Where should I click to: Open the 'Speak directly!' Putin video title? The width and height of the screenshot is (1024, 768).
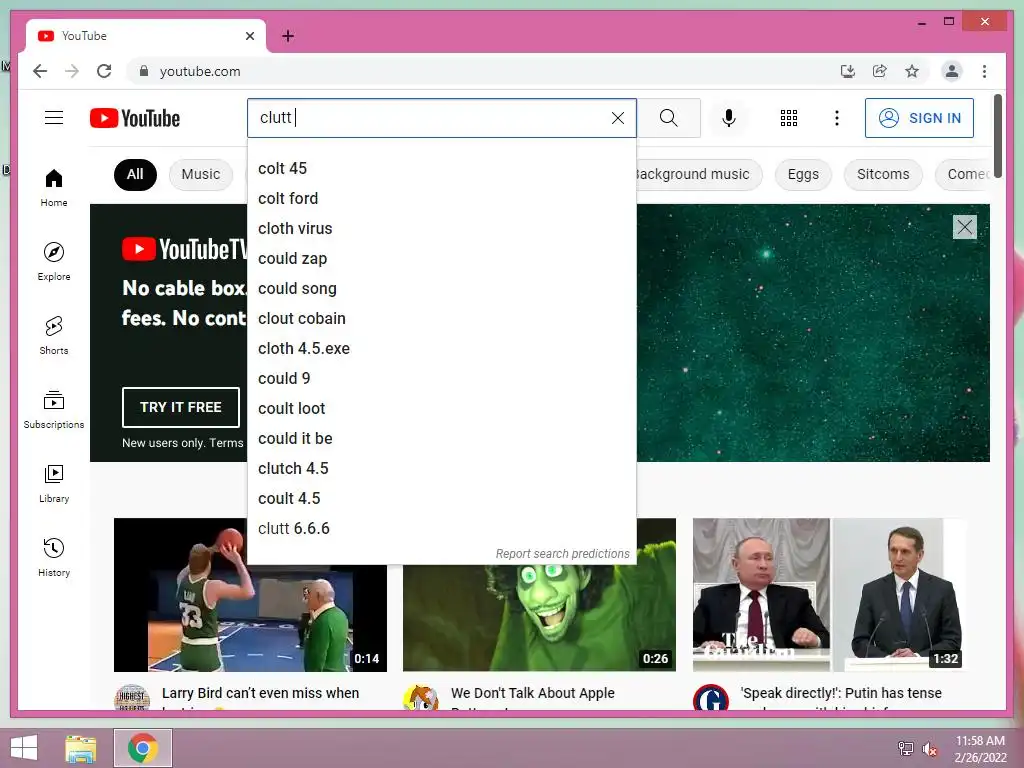(841, 694)
